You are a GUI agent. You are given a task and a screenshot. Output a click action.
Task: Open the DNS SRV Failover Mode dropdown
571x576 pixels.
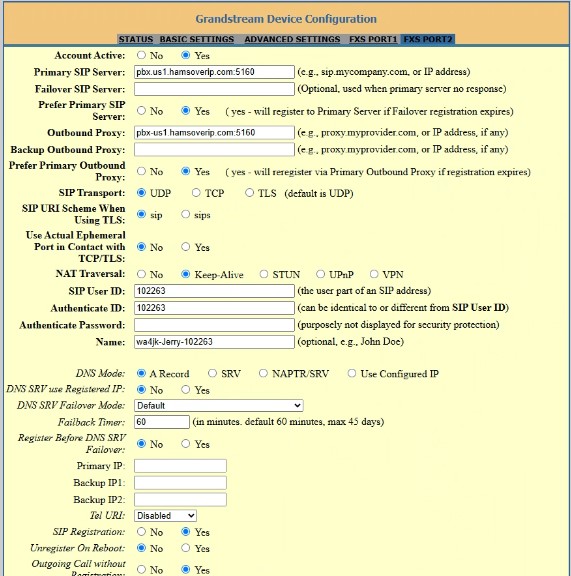219,406
